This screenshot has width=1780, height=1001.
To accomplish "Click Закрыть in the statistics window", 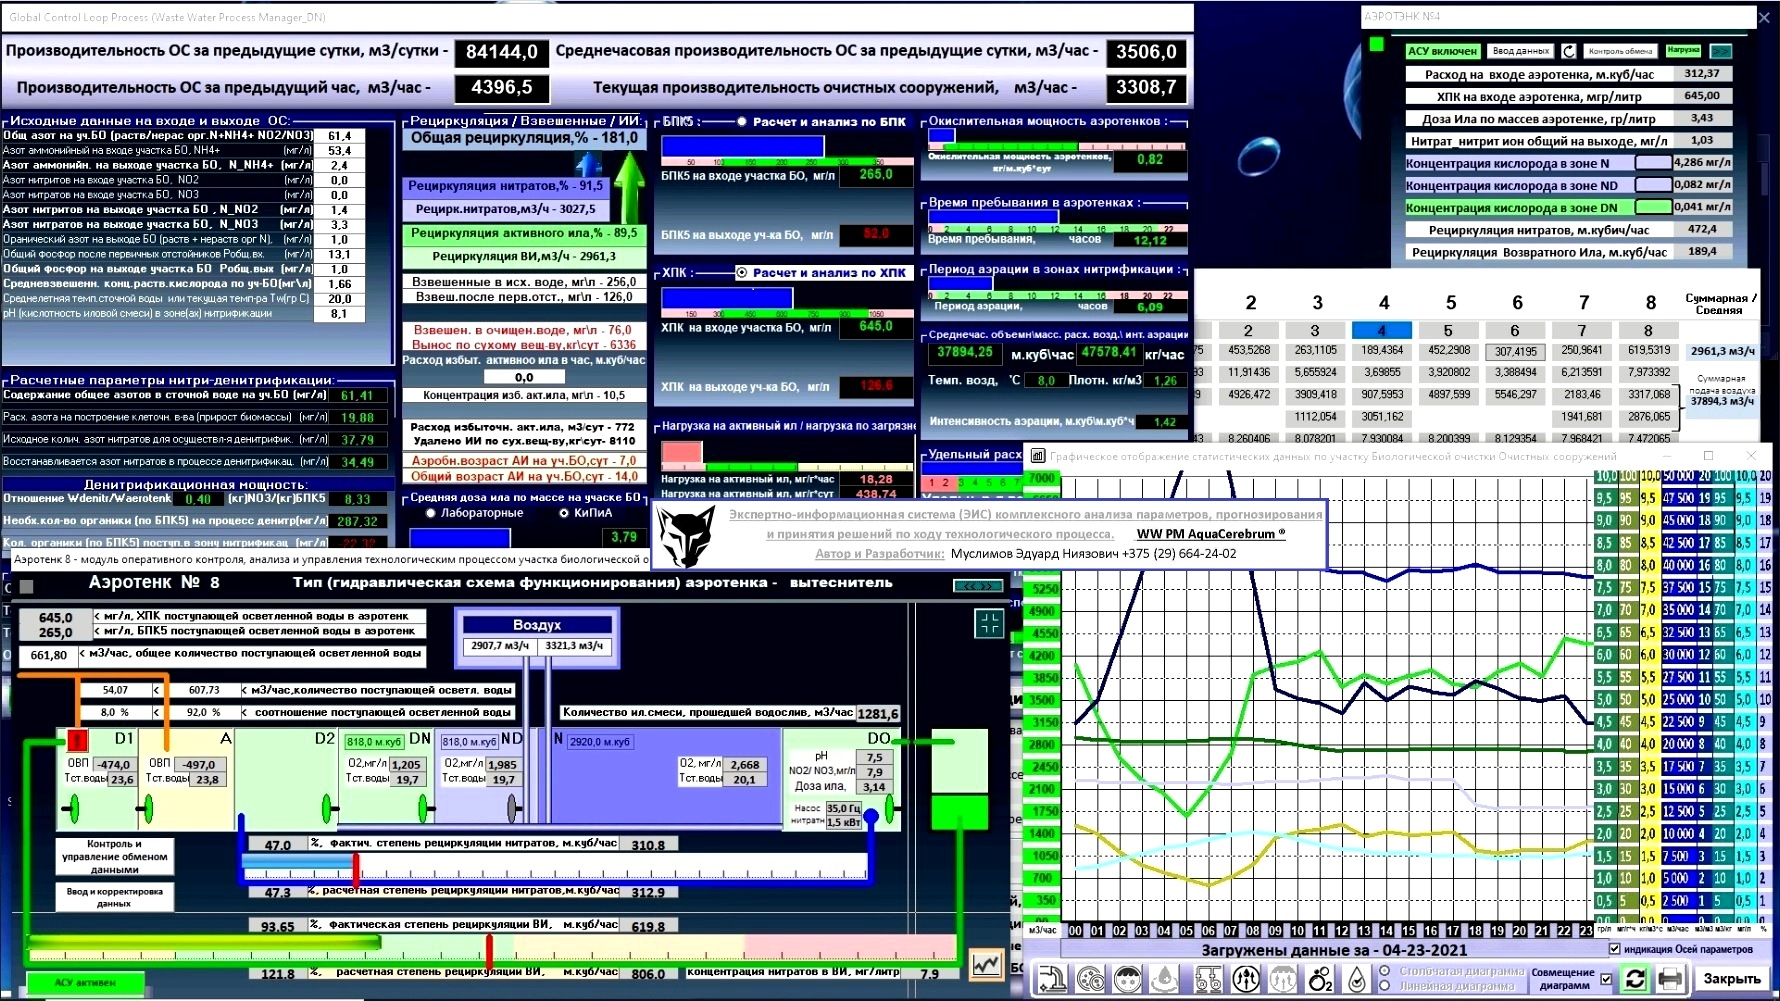I will (x=1732, y=979).
